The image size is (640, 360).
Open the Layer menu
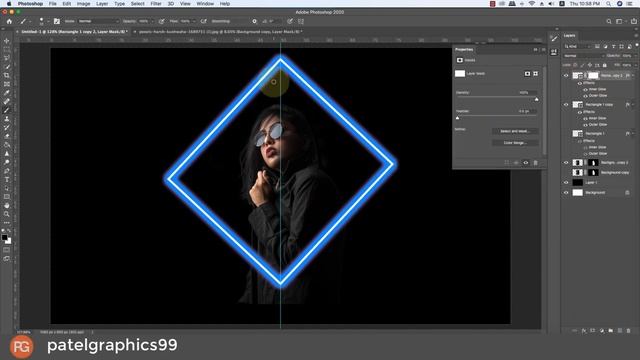[x=102, y=4]
